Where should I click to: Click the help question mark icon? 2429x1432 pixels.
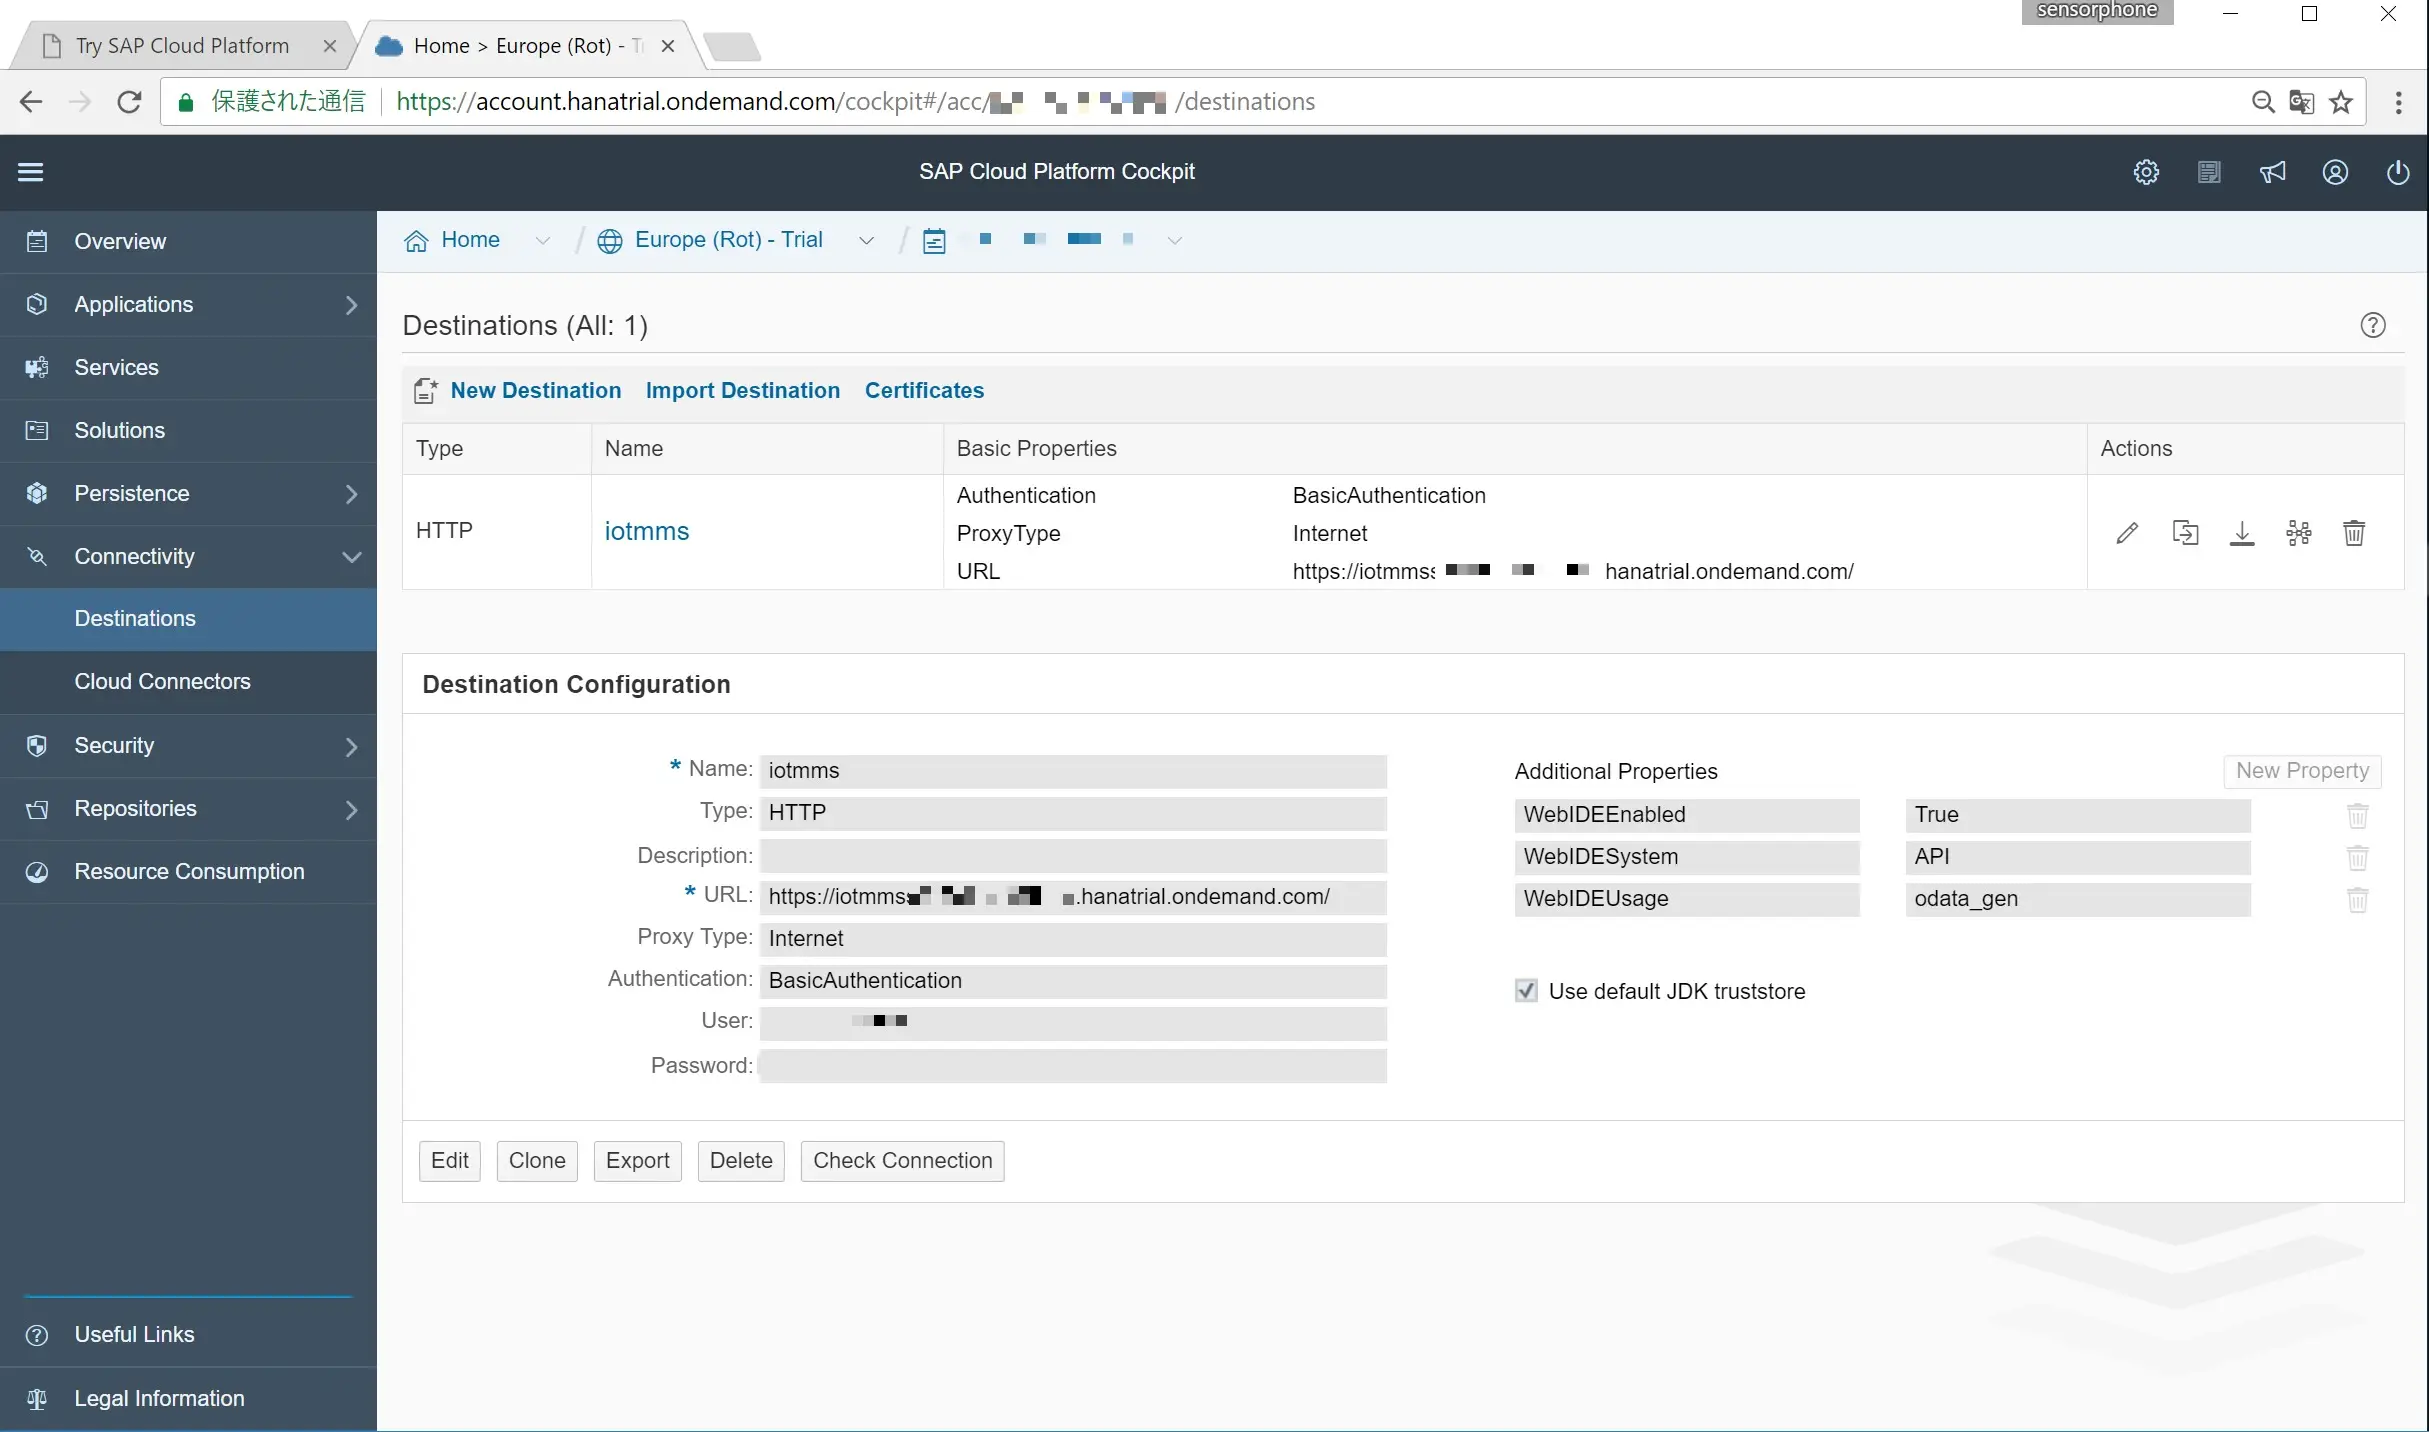2373,325
